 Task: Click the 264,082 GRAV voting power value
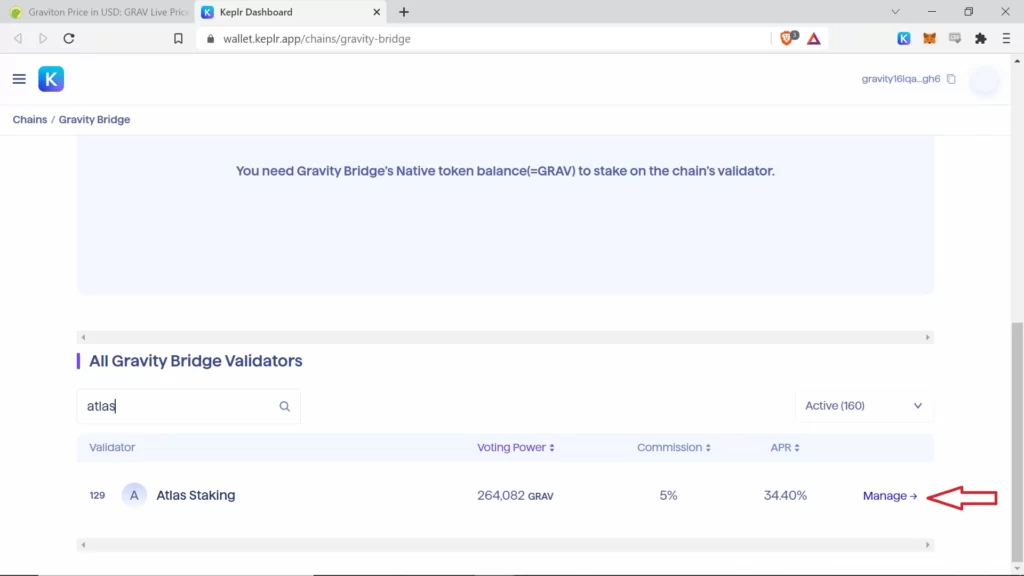point(515,496)
